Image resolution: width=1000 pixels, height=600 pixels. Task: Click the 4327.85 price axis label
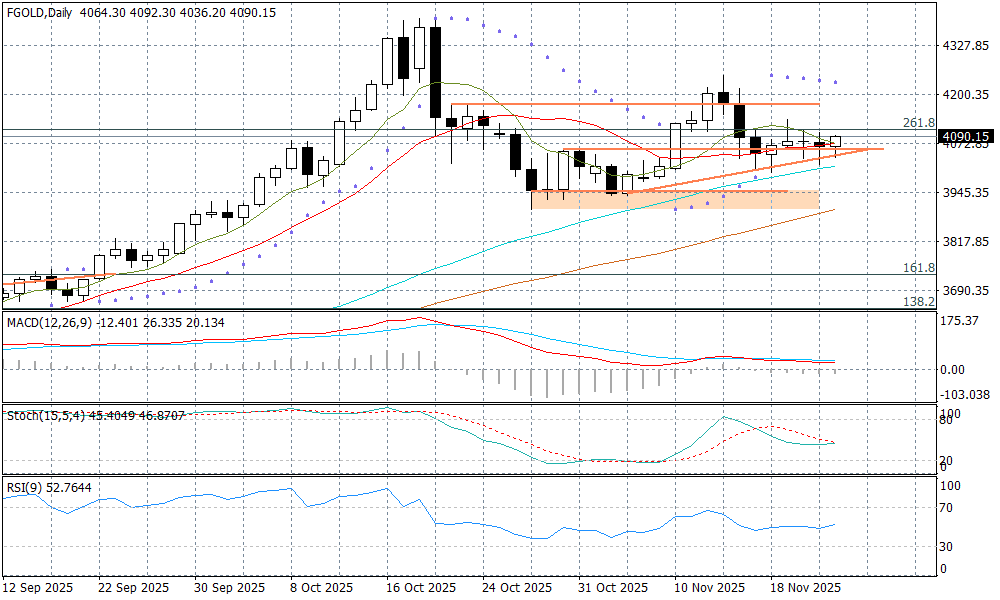966,46
